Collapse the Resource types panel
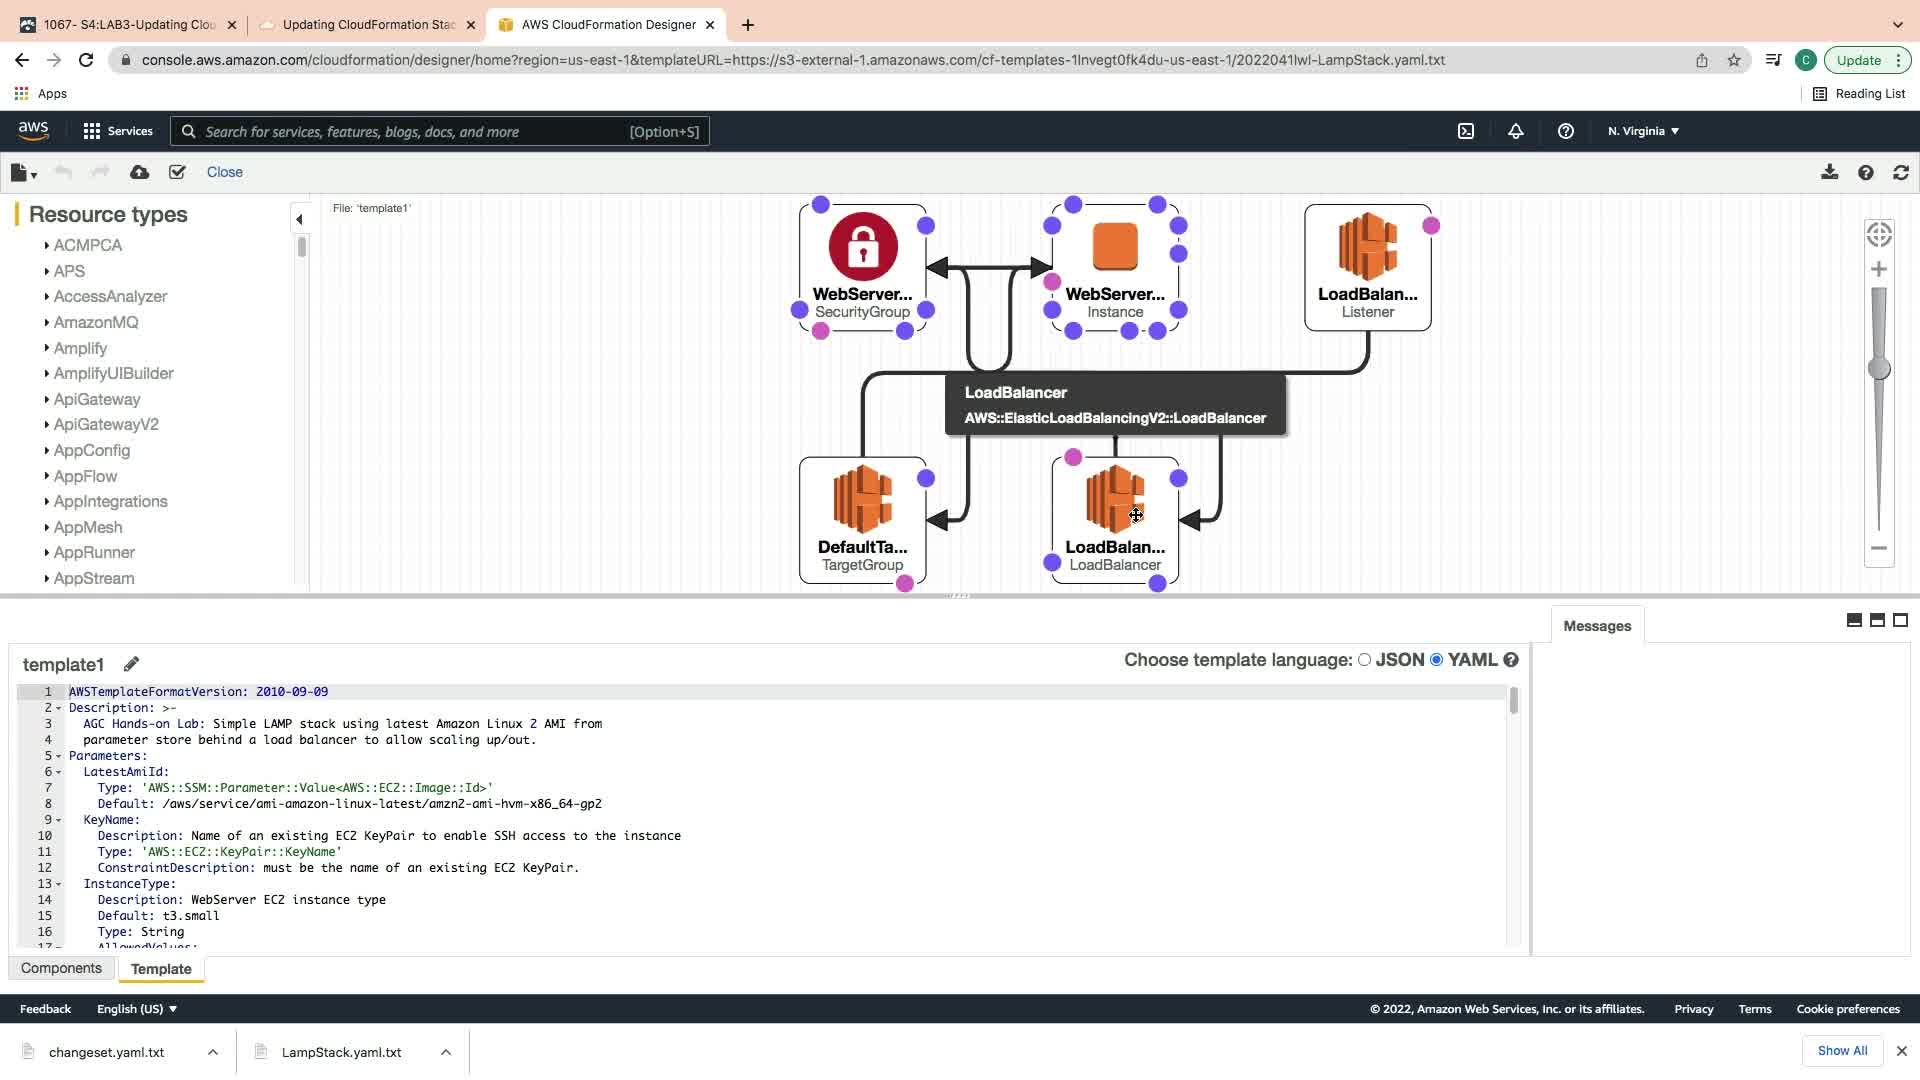The height and width of the screenshot is (1080, 1920). [298, 219]
